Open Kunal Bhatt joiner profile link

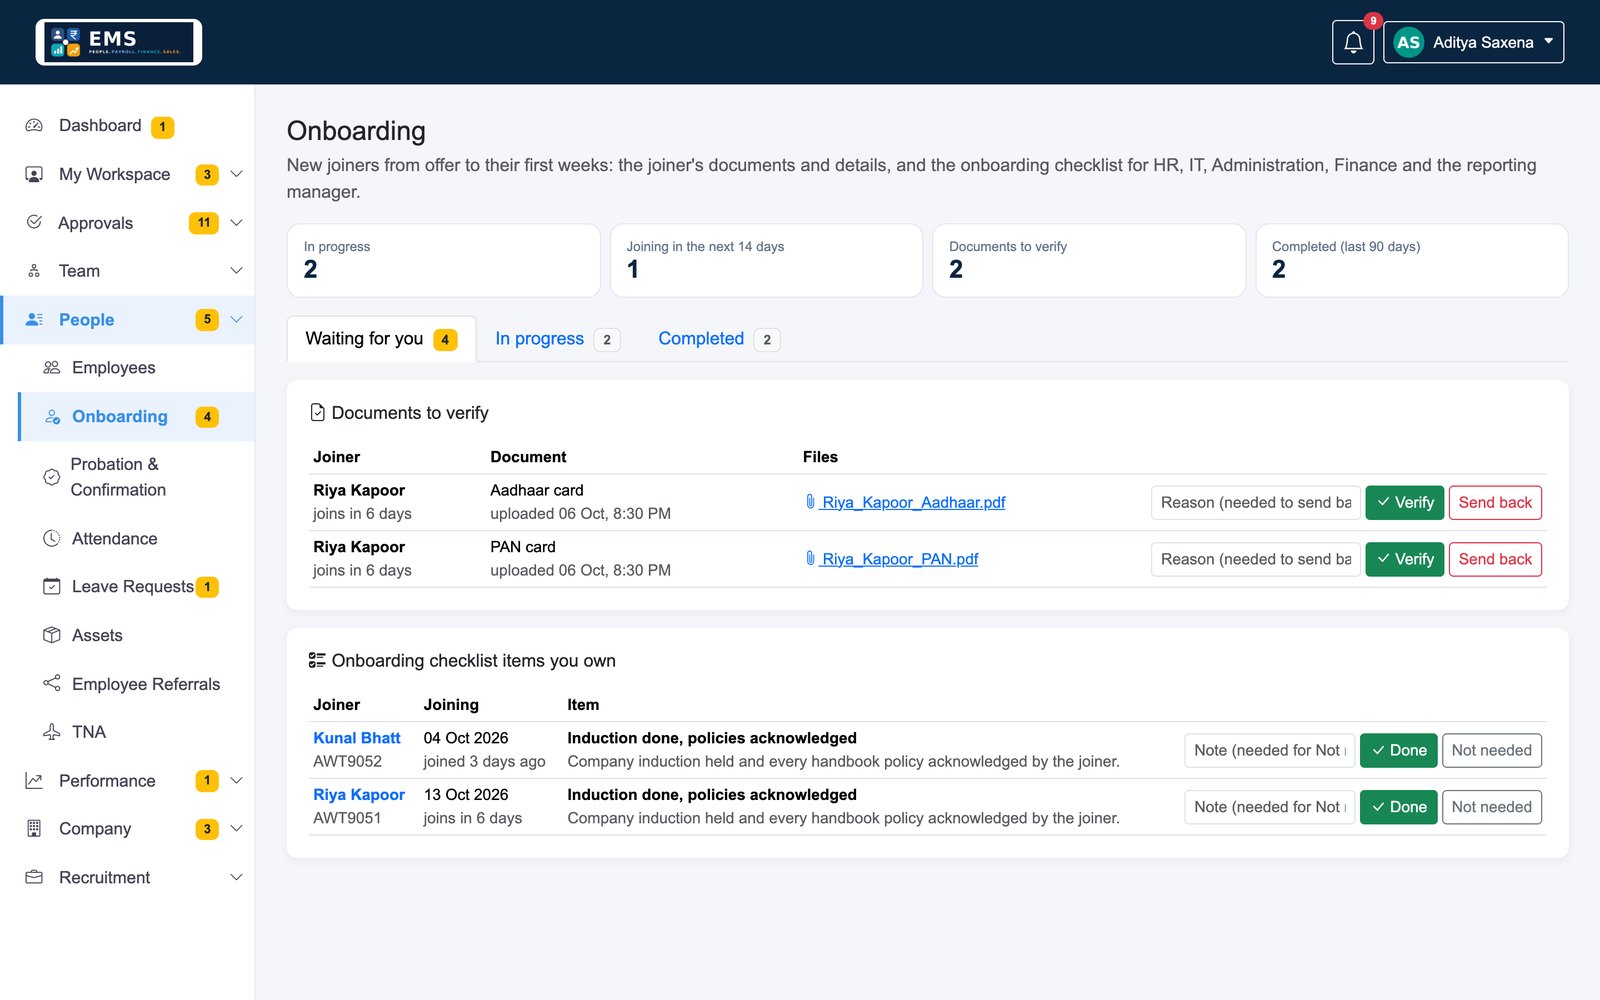[x=357, y=738]
